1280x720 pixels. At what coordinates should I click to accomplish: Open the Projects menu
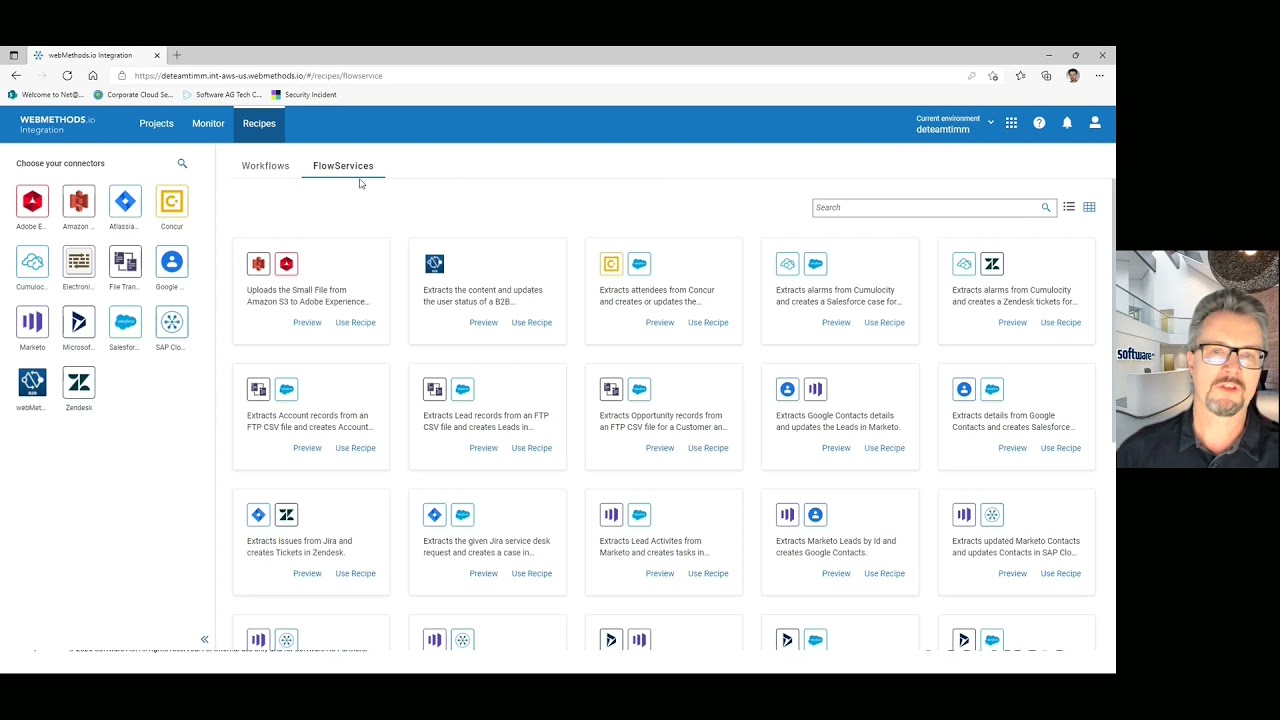[x=156, y=123]
